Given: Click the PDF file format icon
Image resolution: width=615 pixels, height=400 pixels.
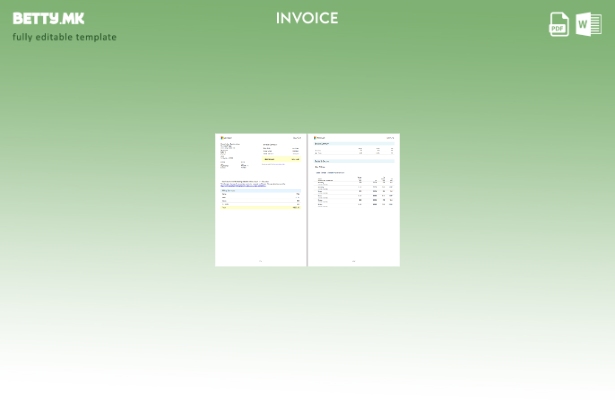Looking at the screenshot, I should (559, 24).
